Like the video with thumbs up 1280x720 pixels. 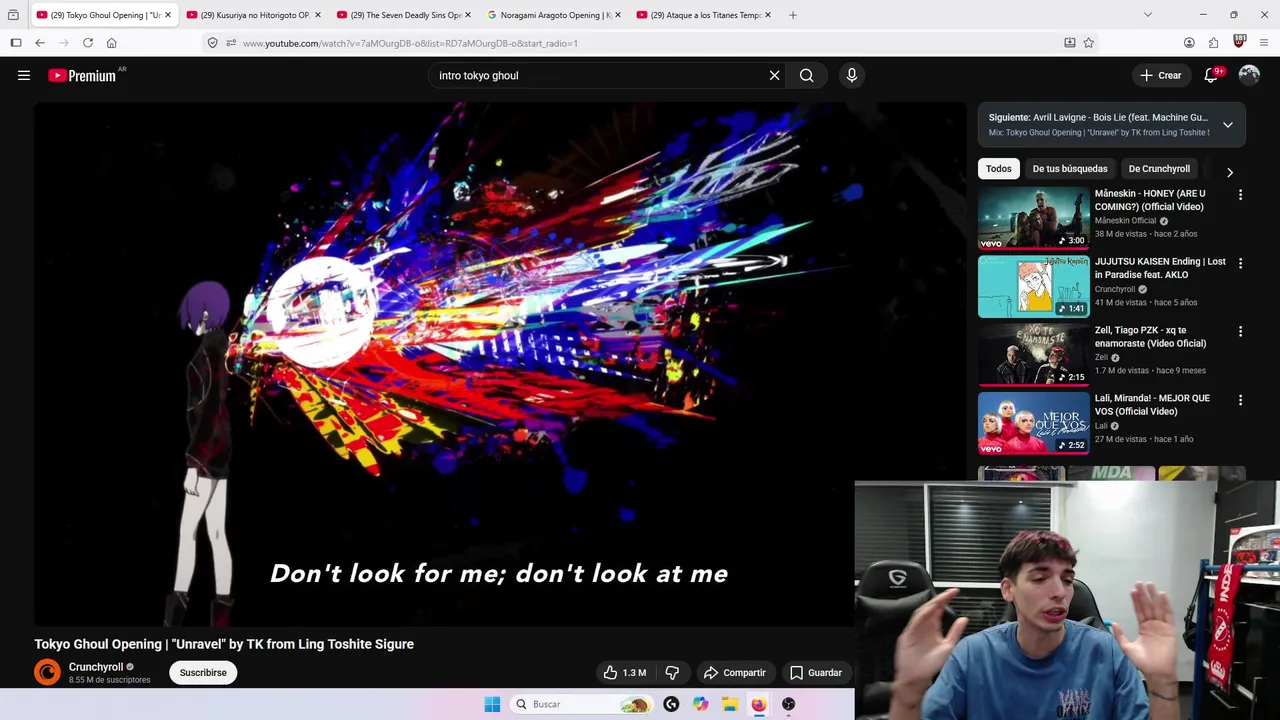[x=625, y=673]
